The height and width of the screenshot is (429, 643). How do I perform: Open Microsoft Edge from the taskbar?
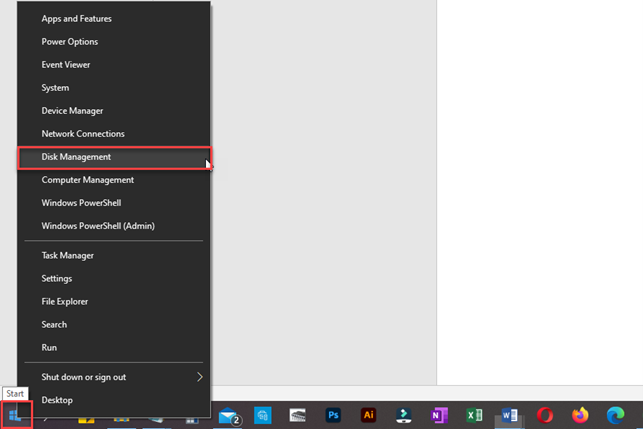click(x=616, y=416)
